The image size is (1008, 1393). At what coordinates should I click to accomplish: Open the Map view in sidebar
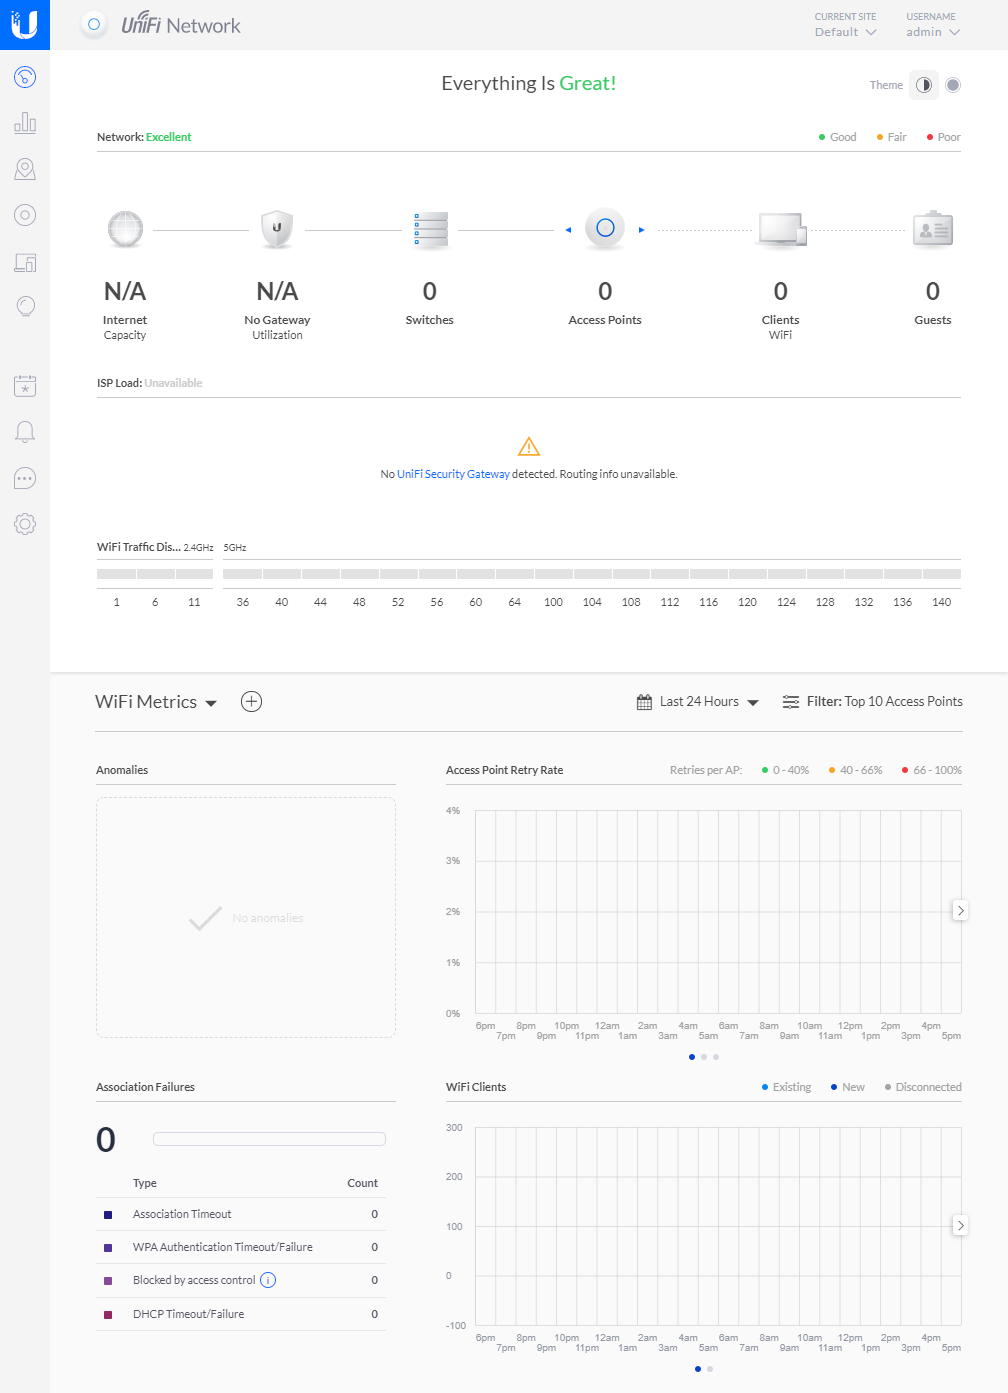click(25, 170)
